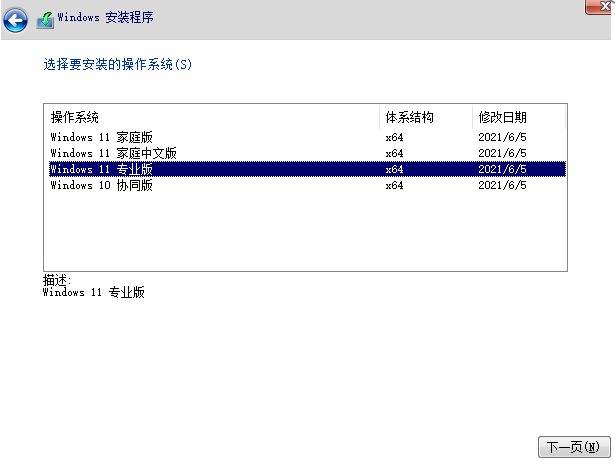Click x64 cell in Windows 11 专业版 row
The width and height of the screenshot is (615, 466).
[x=394, y=169]
